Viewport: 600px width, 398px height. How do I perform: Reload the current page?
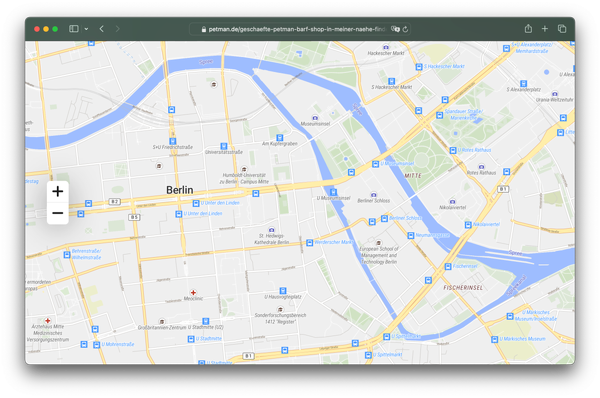pyautogui.click(x=405, y=29)
